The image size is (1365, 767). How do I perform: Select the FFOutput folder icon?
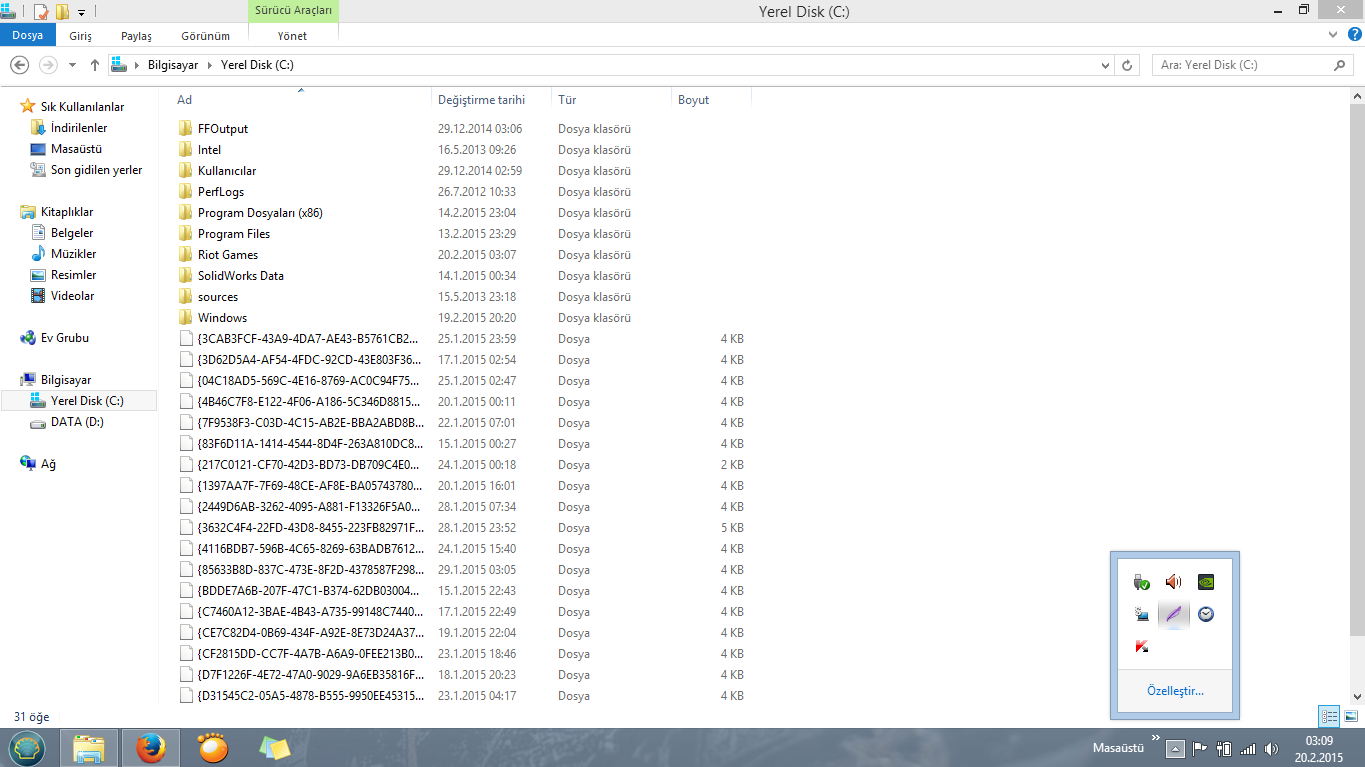[185, 128]
